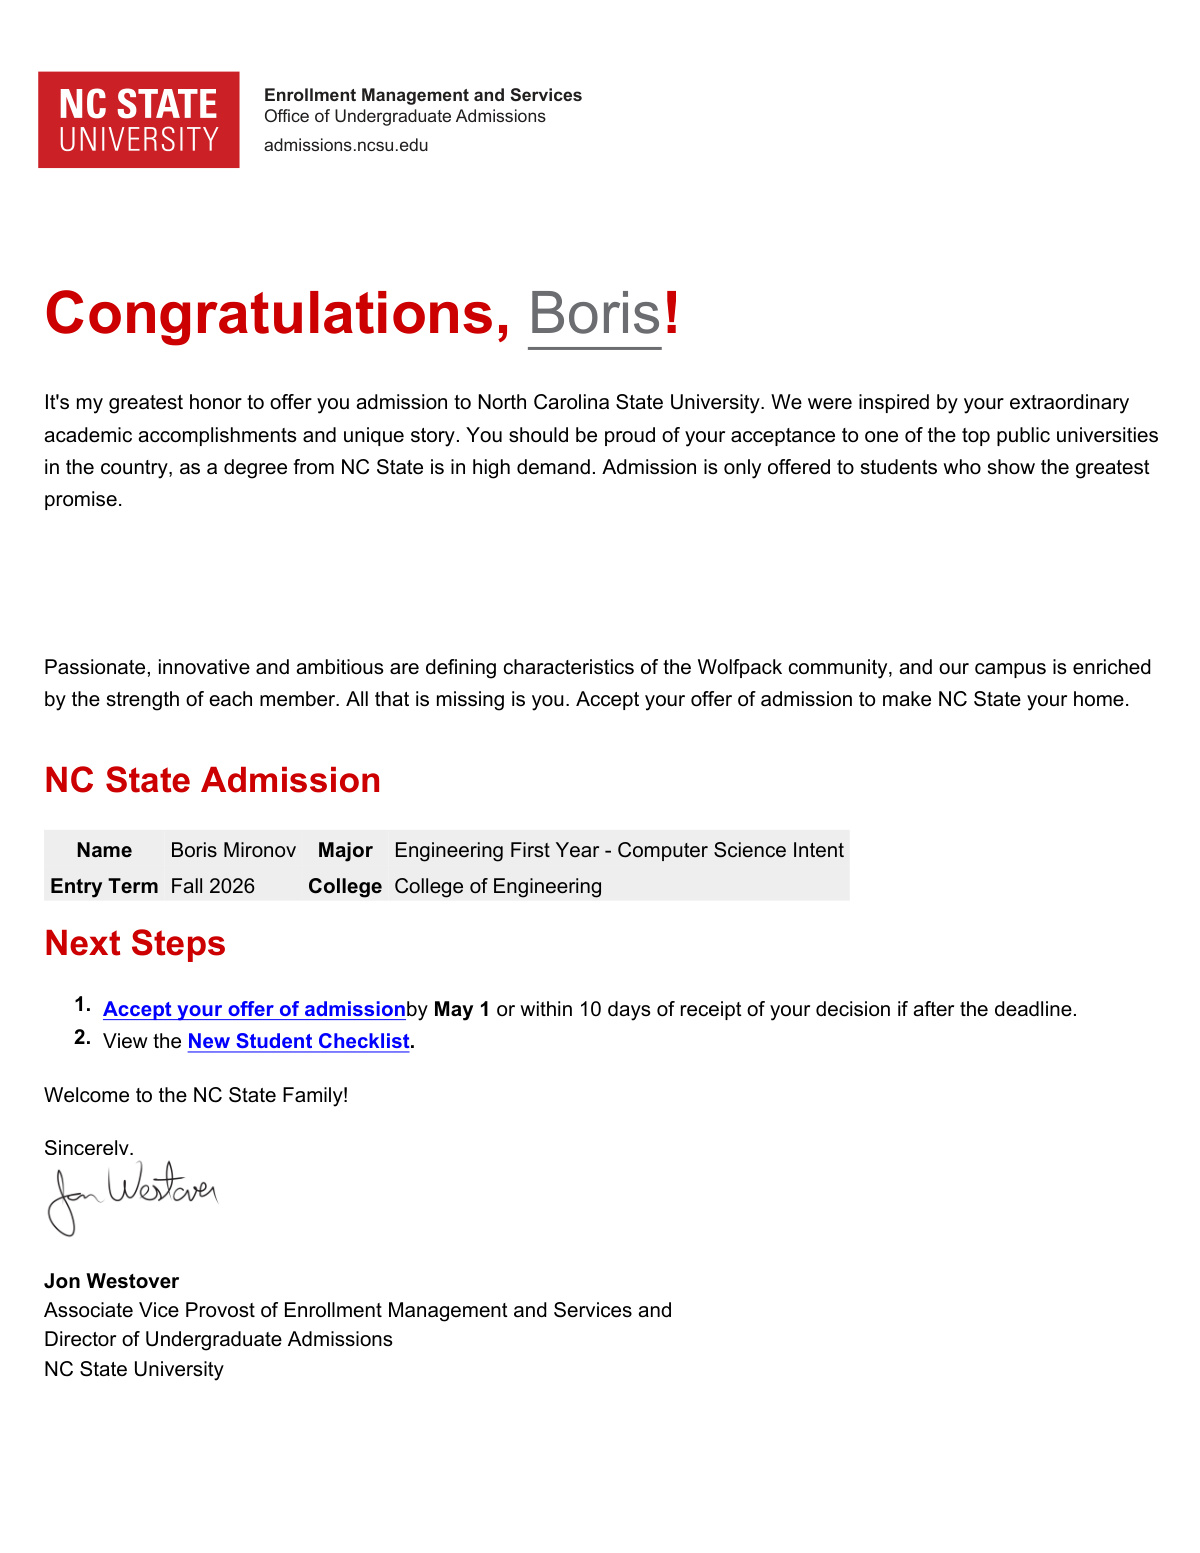Select the NC State Admission heading
Screen dimensions: 1200x1553
(213, 780)
